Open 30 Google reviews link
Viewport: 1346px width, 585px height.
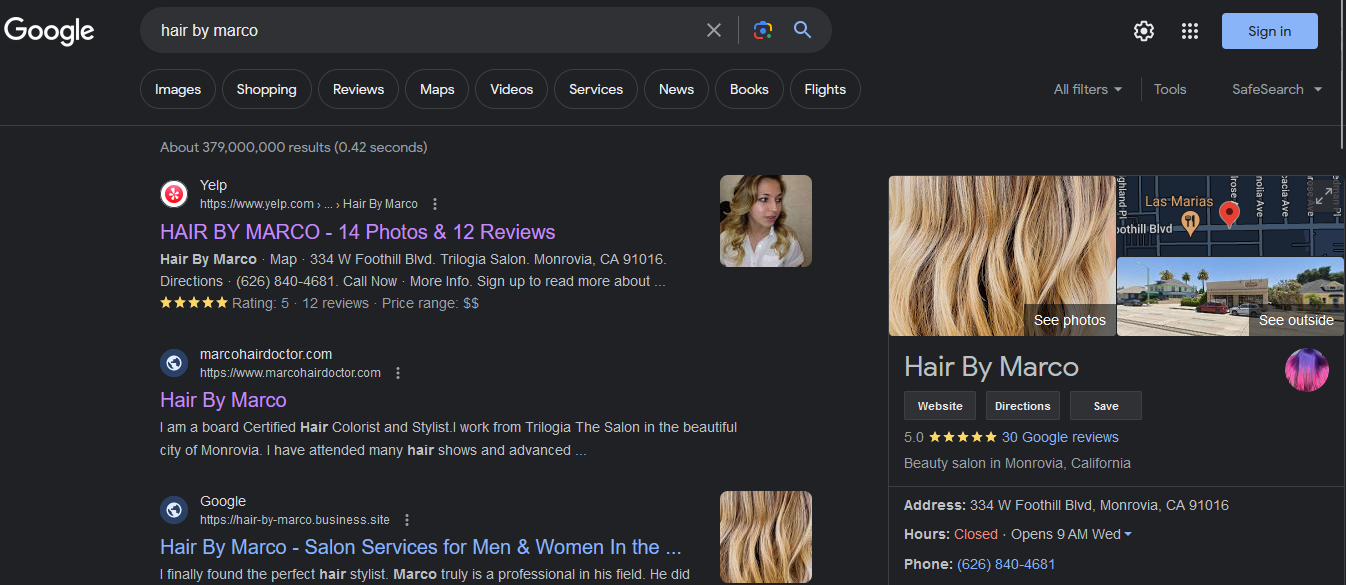pos(1060,437)
